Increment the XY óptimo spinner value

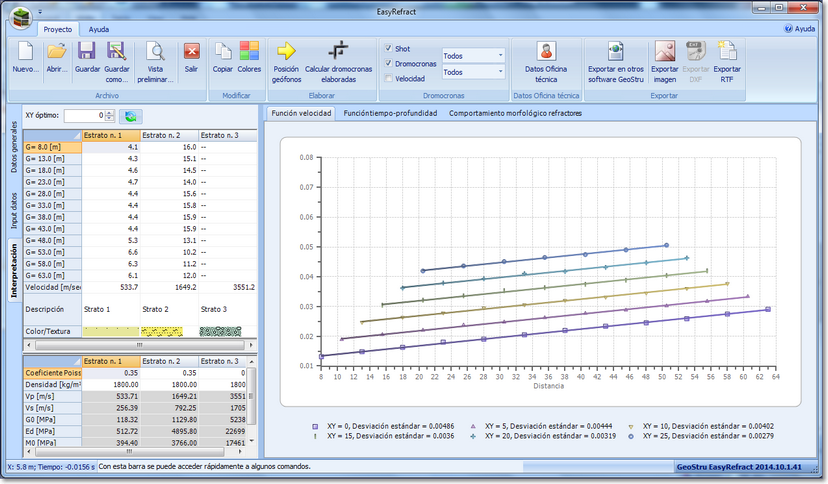point(111,112)
